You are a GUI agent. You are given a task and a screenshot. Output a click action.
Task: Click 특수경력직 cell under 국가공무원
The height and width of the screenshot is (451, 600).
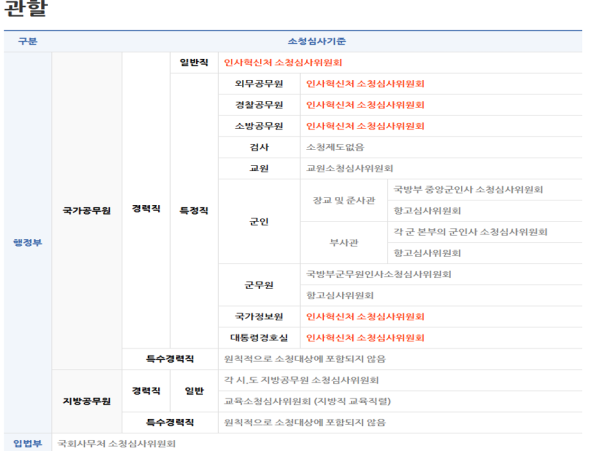pos(170,359)
